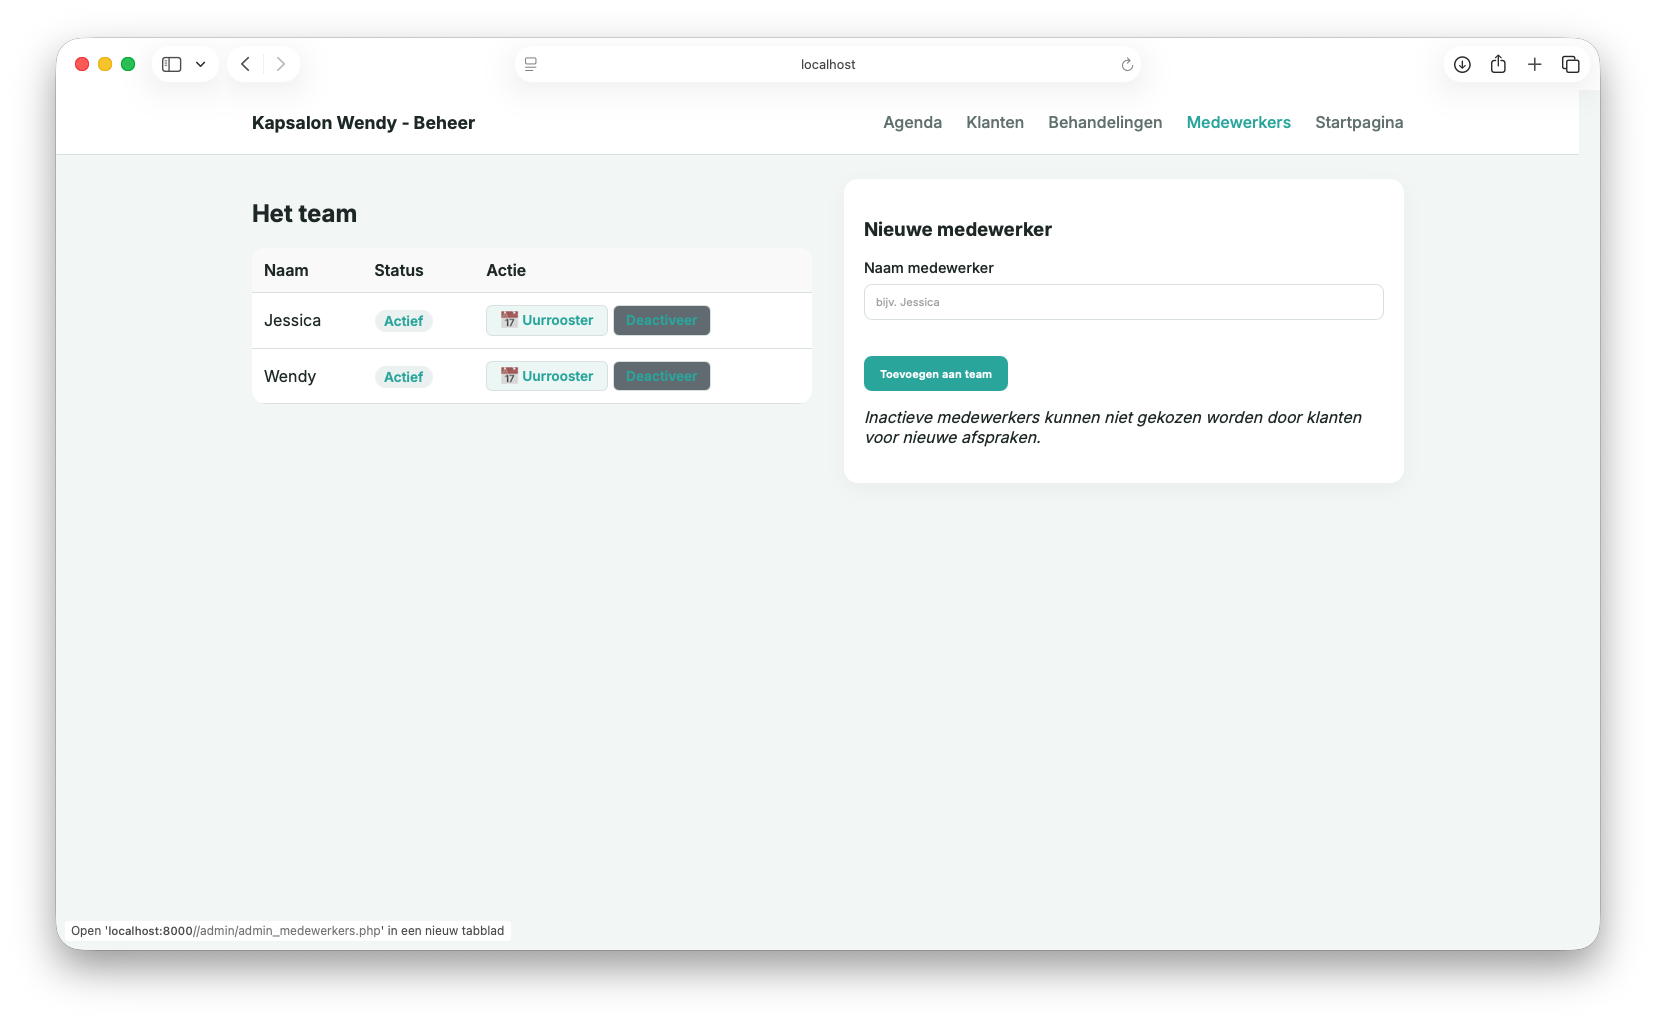Go to the Klanten page
Viewport: 1656px width, 1024px height.
[x=995, y=122]
